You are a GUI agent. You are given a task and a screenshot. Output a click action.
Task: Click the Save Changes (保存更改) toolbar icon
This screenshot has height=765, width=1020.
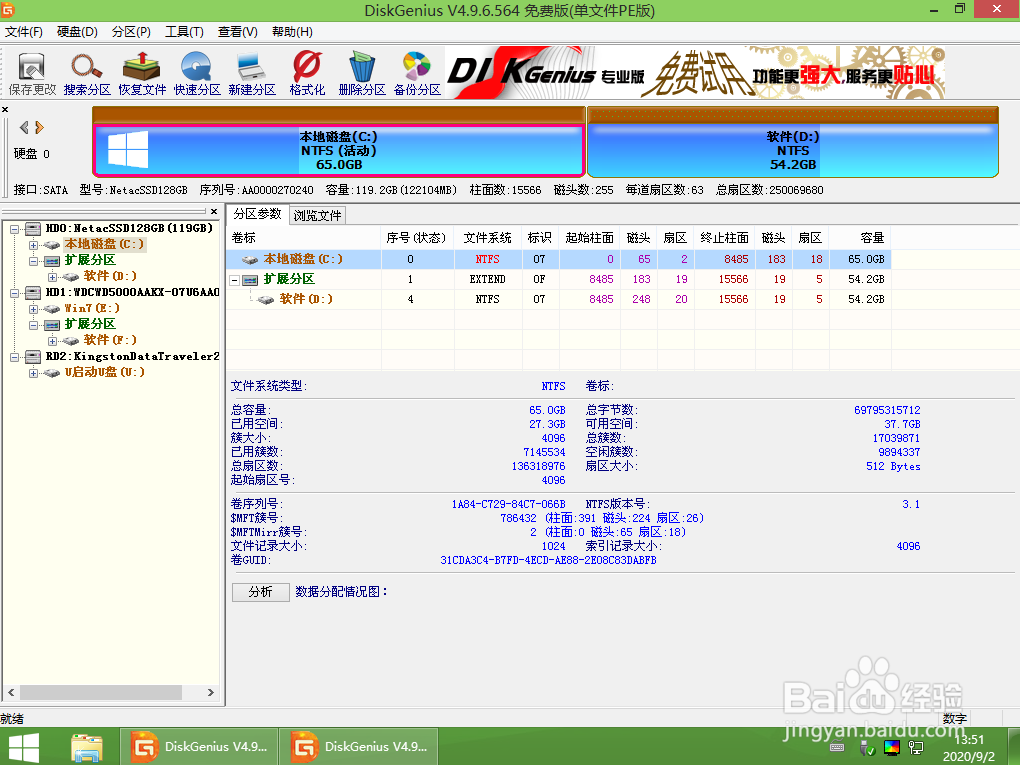[x=32, y=74]
